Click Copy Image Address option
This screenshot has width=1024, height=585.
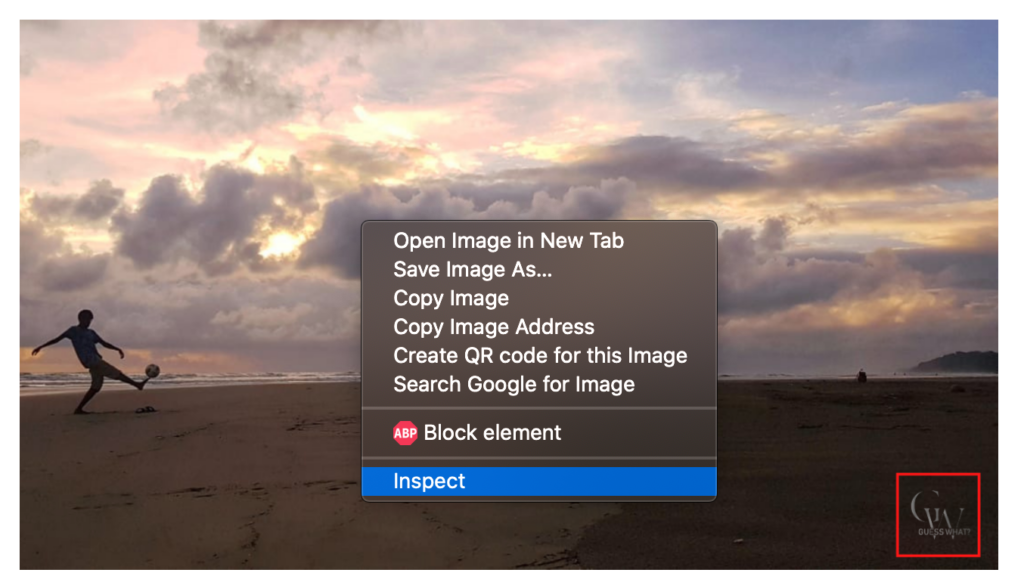pos(493,327)
